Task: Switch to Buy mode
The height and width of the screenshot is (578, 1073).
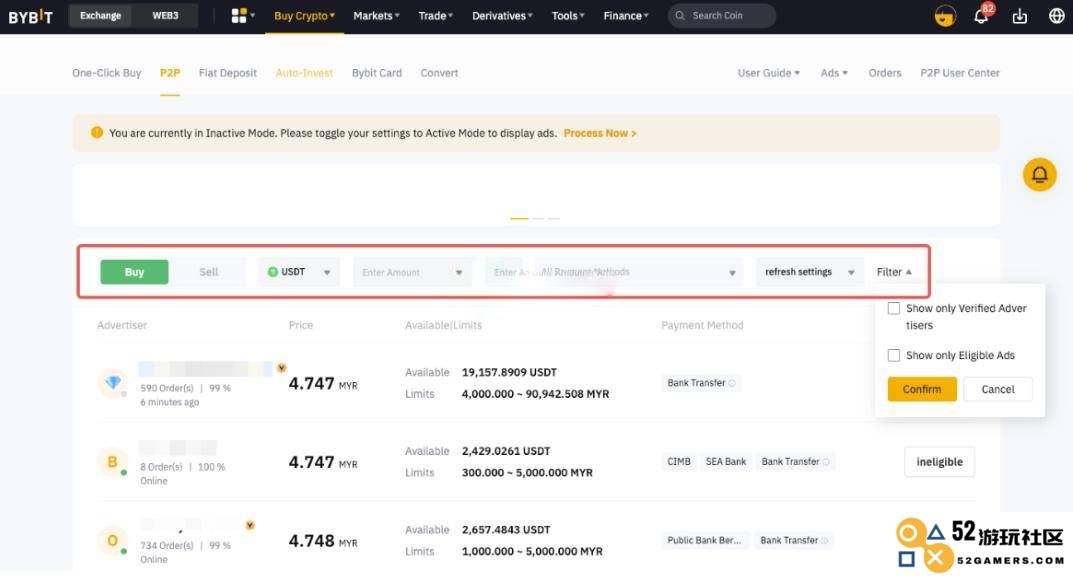Action: (x=134, y=272)
